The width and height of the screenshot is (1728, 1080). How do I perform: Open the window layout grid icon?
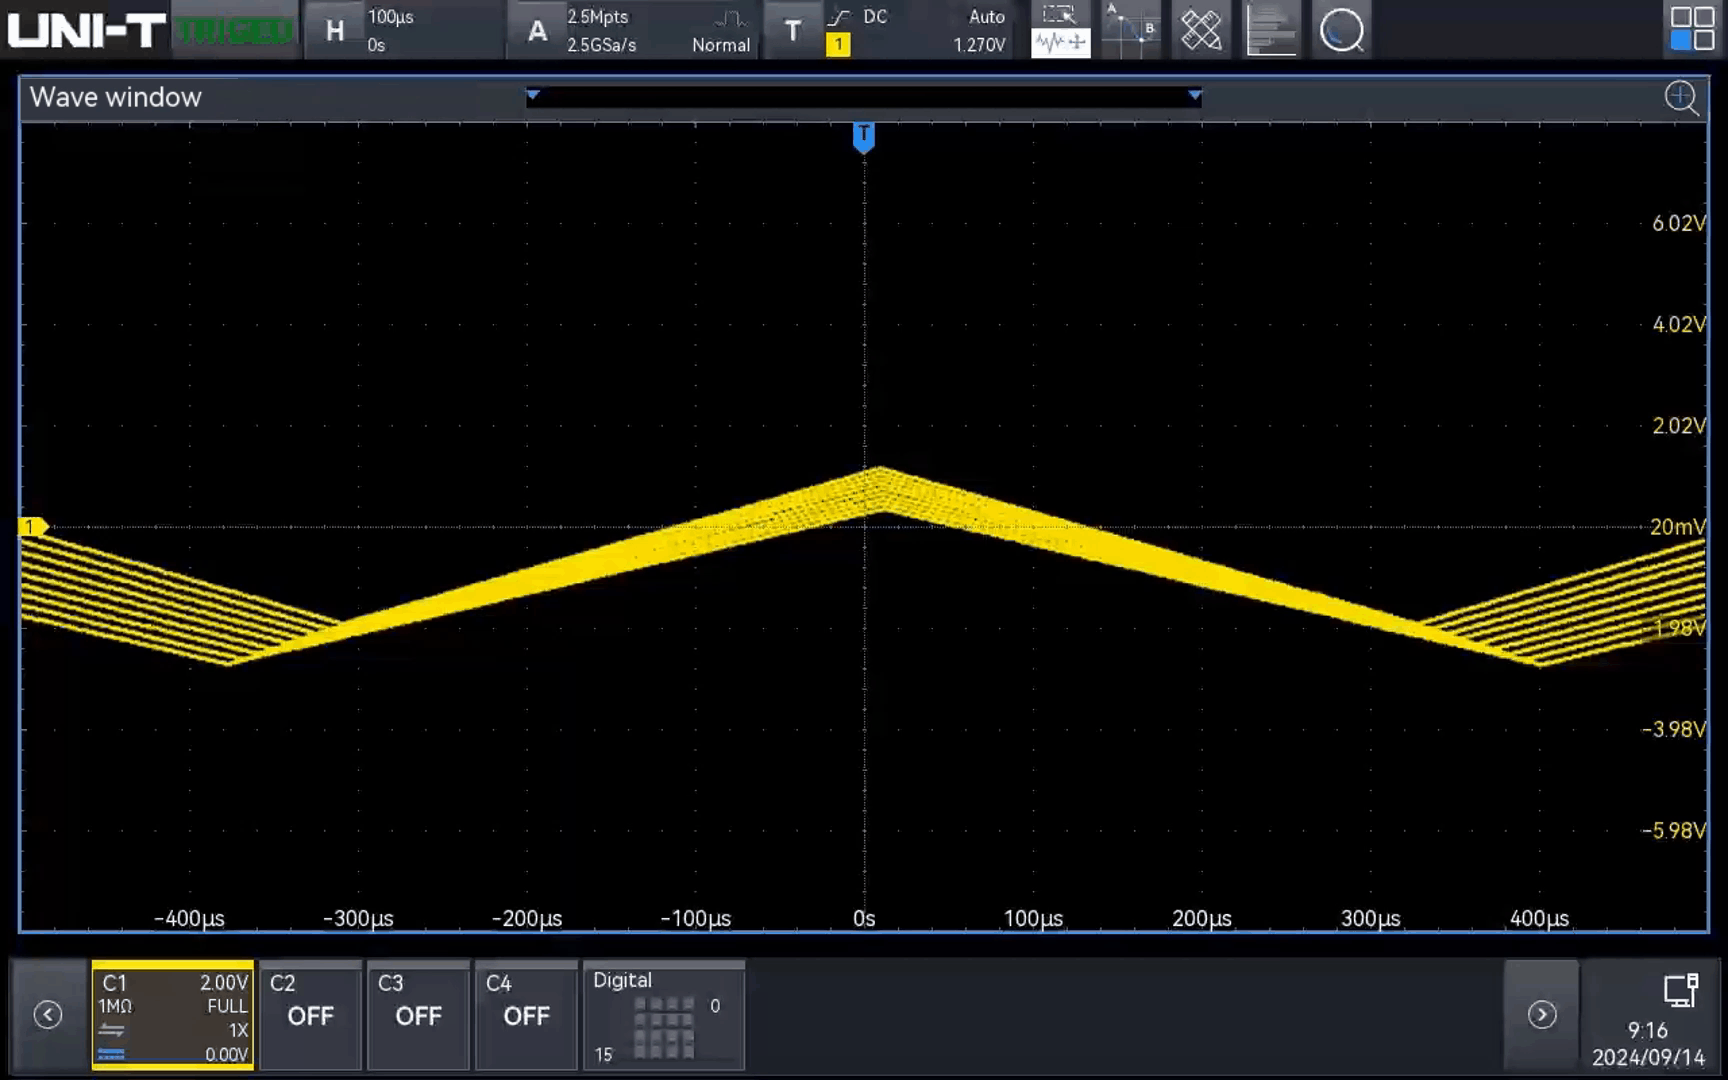point(1692,28)
